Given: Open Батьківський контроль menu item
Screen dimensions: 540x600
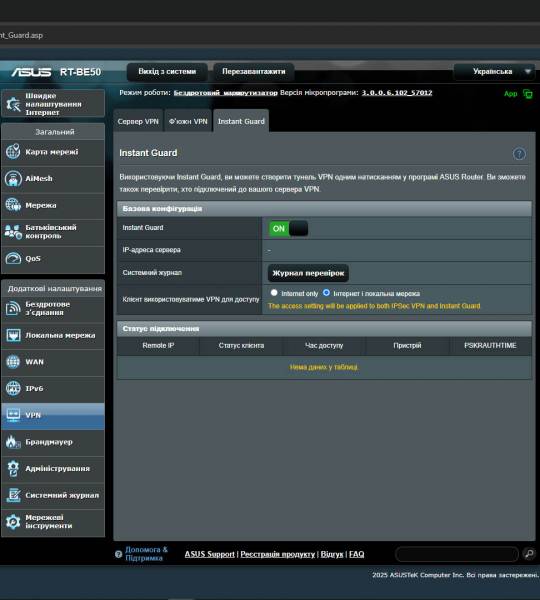Looking at the screenshot, I should click(53, 232).
